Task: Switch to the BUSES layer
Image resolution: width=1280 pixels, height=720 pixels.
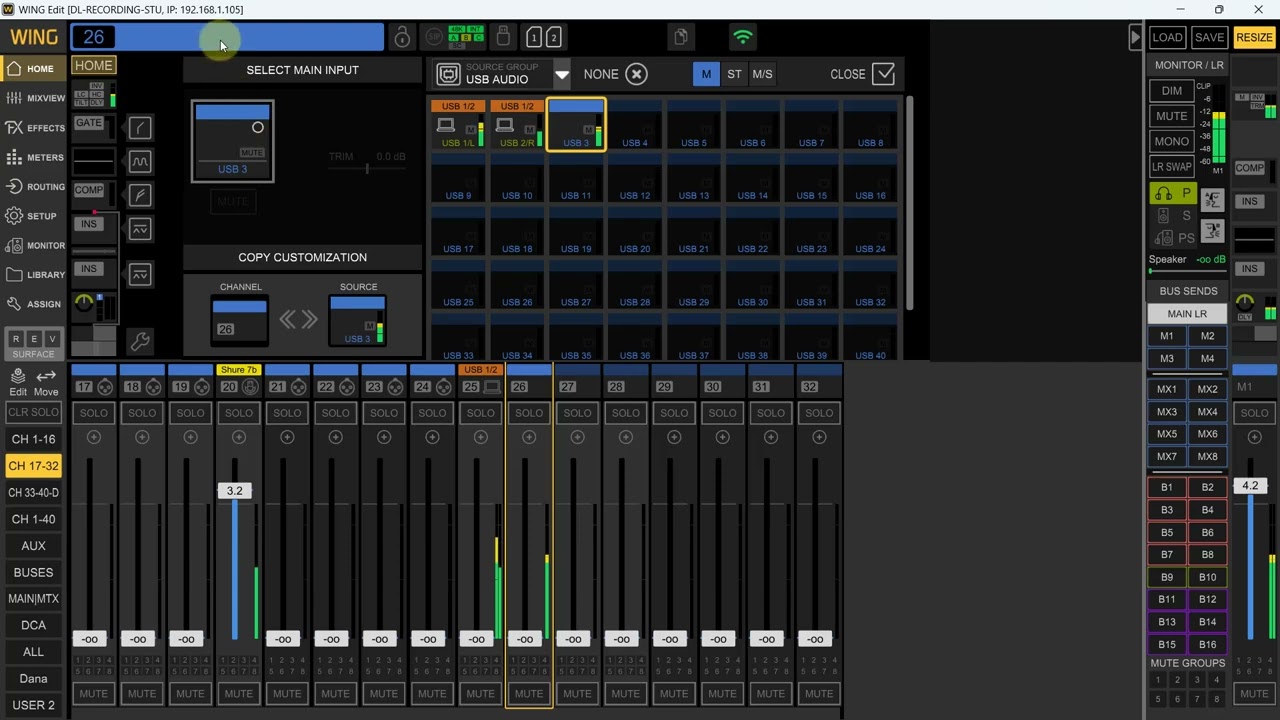Action: tap(33, 572)
